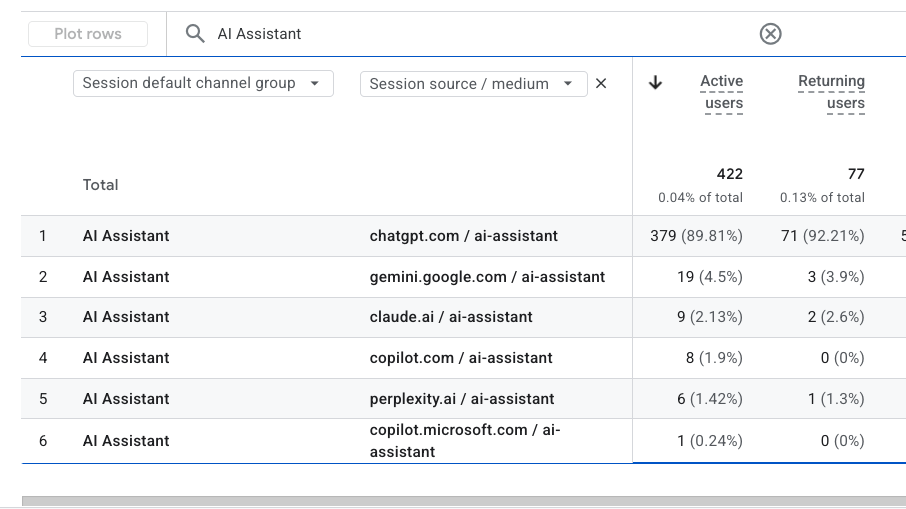Click '0.04% of total' text
The image size is (906, 509).
(x=700, y=198)
